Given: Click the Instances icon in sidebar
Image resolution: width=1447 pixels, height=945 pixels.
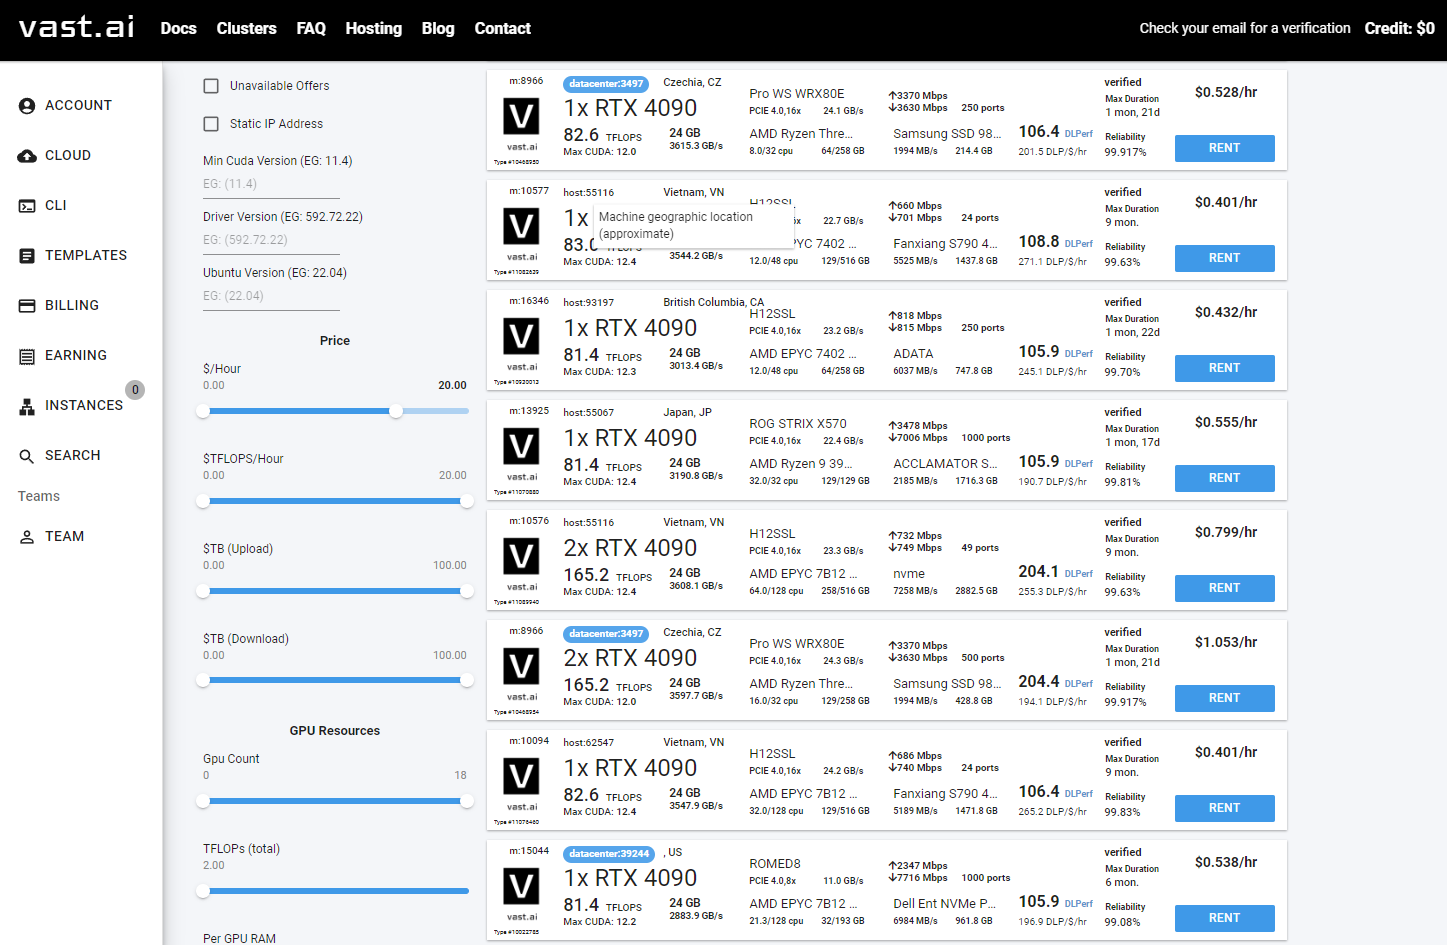Looking at the screenshot, I should (27, 406).
